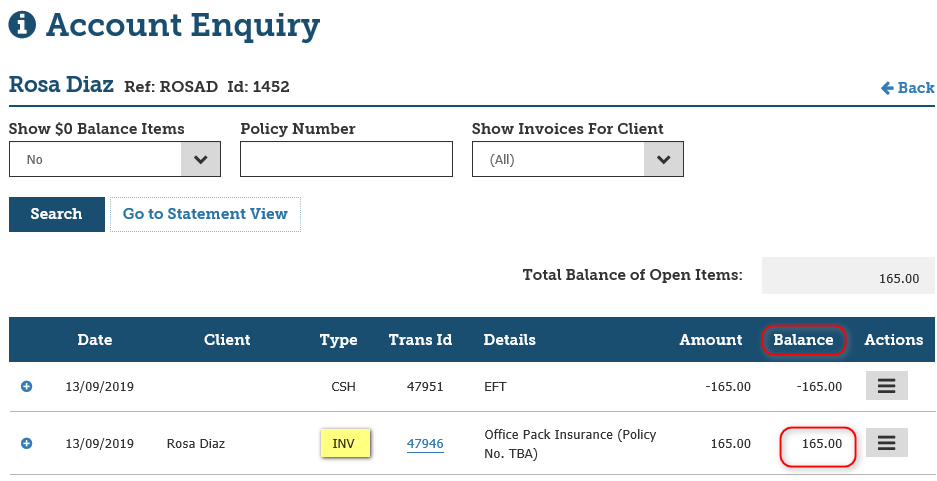
Task: Click the Back arrow icon
Action: pos(887,88)
